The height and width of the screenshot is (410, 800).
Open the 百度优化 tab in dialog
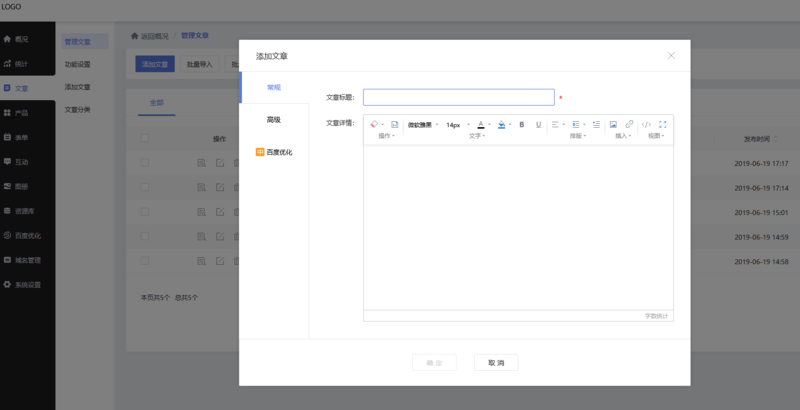[x=274, y=152]
